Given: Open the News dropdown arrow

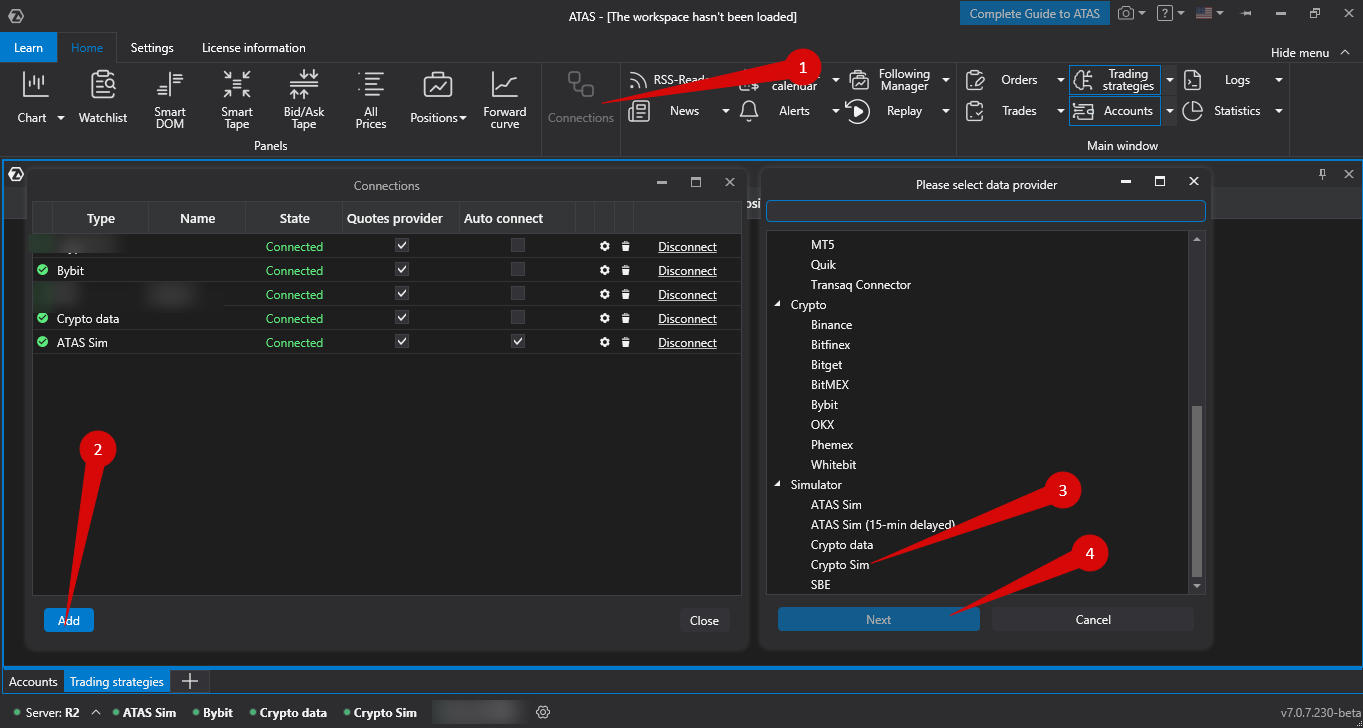Looking at the screenshot, I should (726, 111).
